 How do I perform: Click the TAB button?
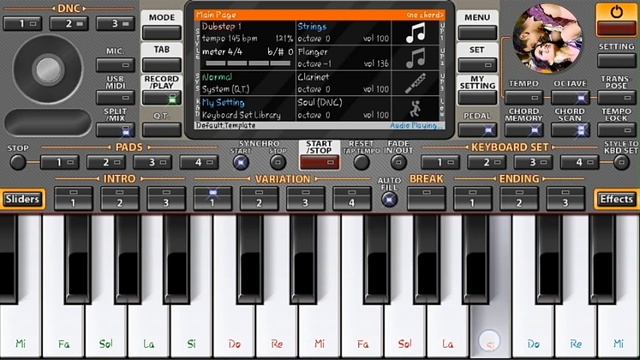(162, 64)
